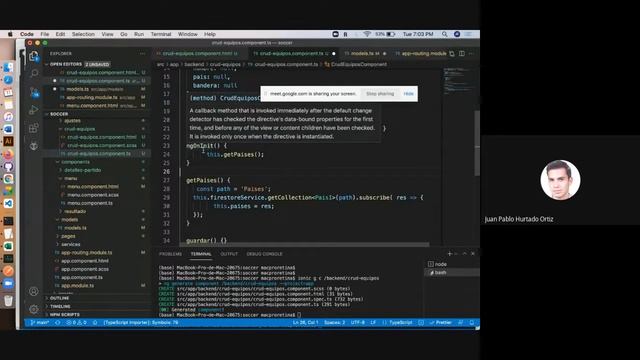Click the Accounts icon in activity bar

(34, 291)
